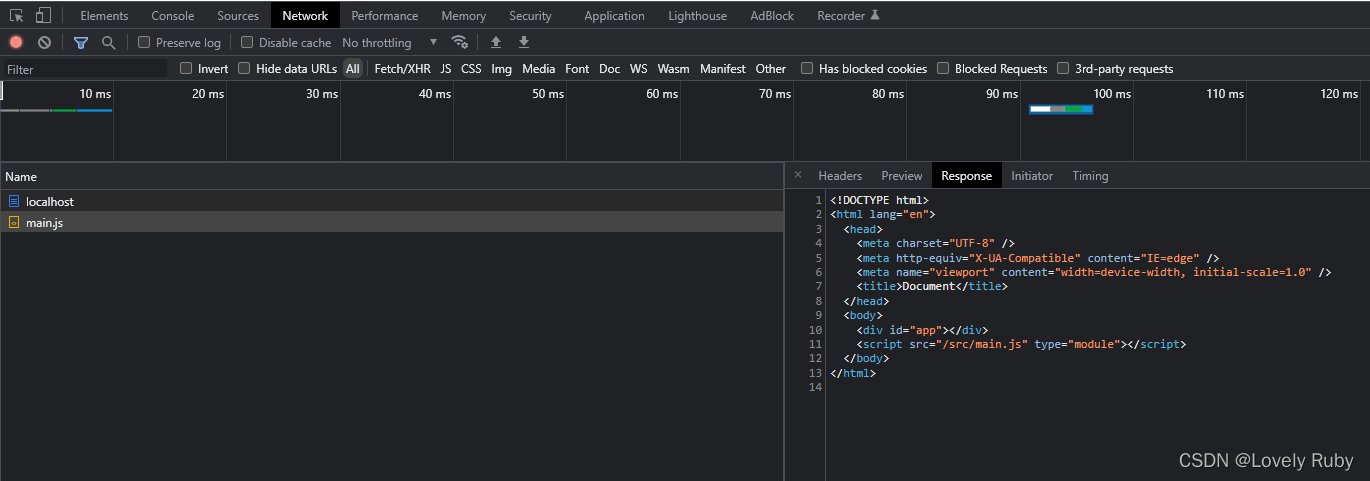
Task: Filter requests by Other
Action: pos(771,68)
